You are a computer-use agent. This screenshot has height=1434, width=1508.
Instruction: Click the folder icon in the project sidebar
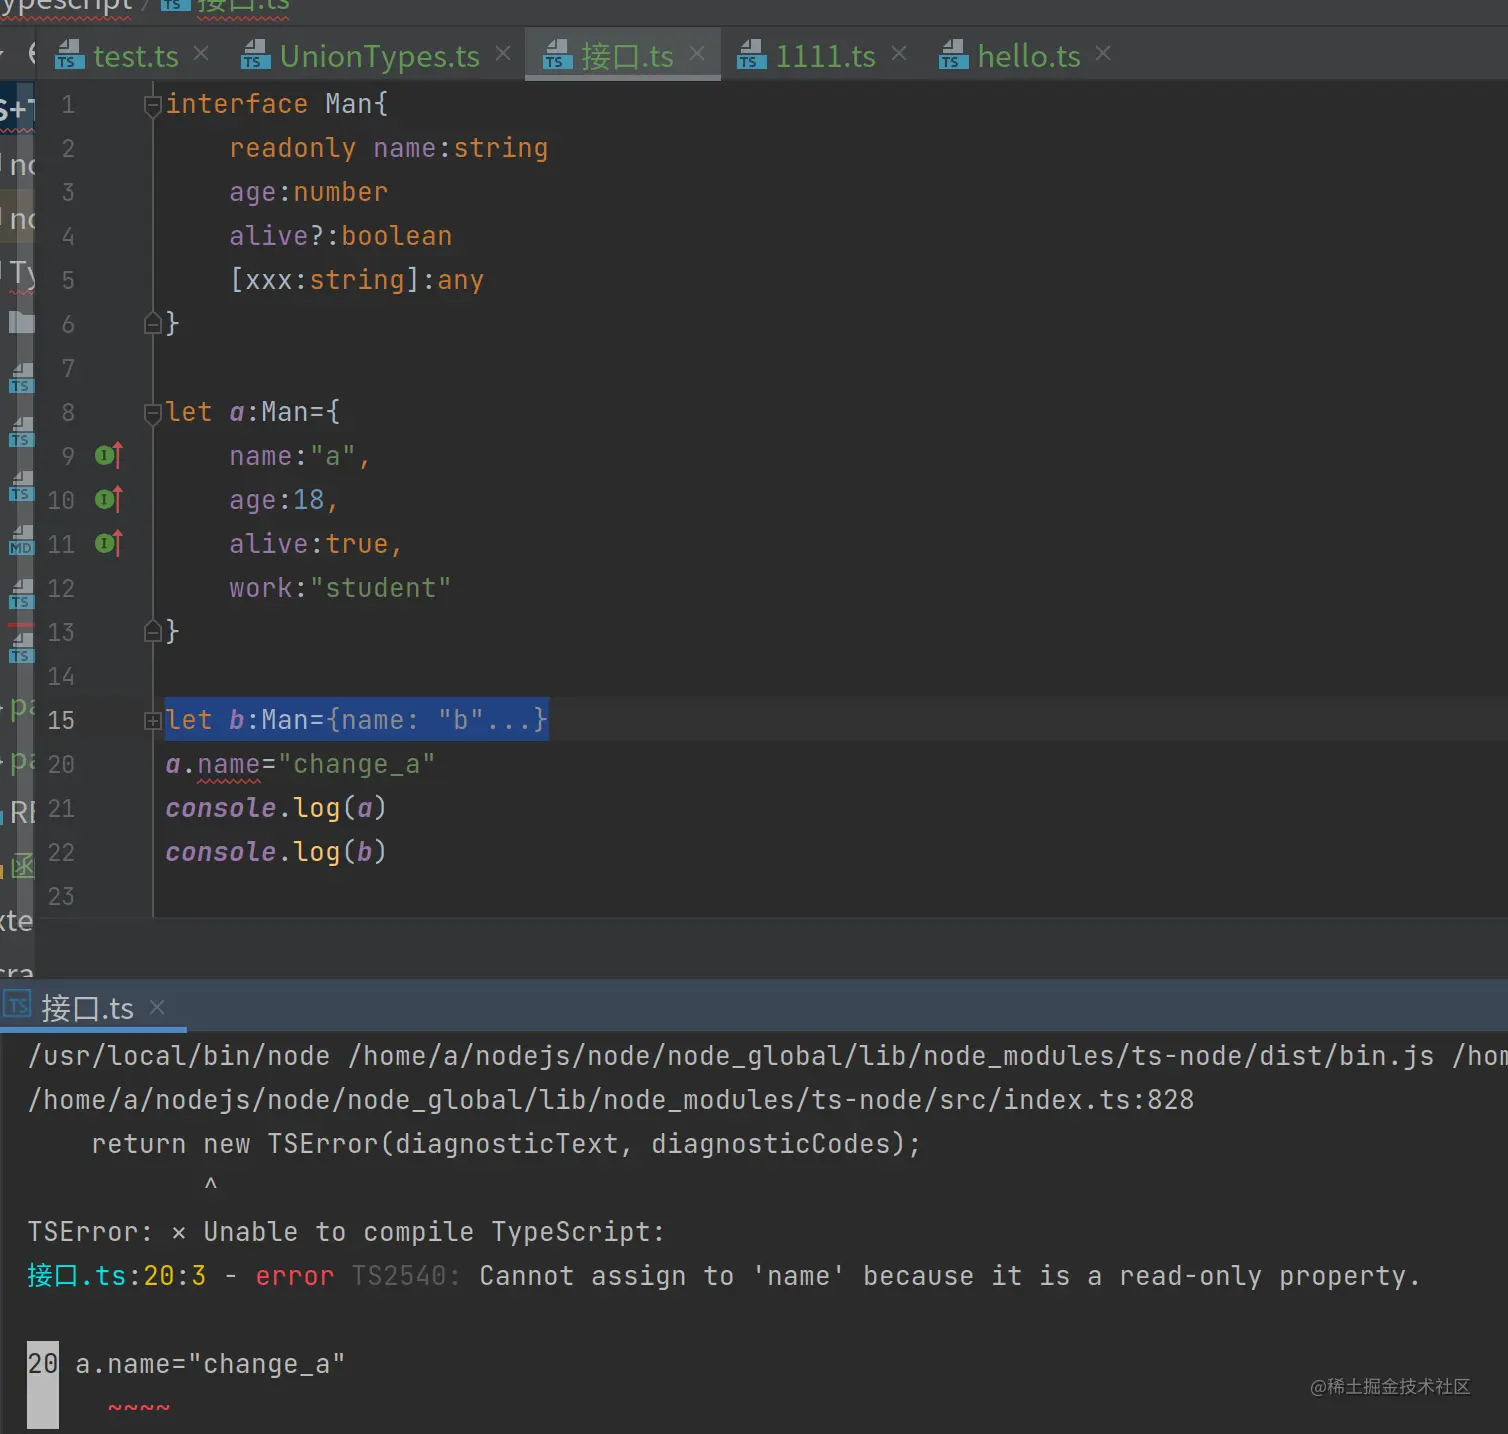(21, 322)
